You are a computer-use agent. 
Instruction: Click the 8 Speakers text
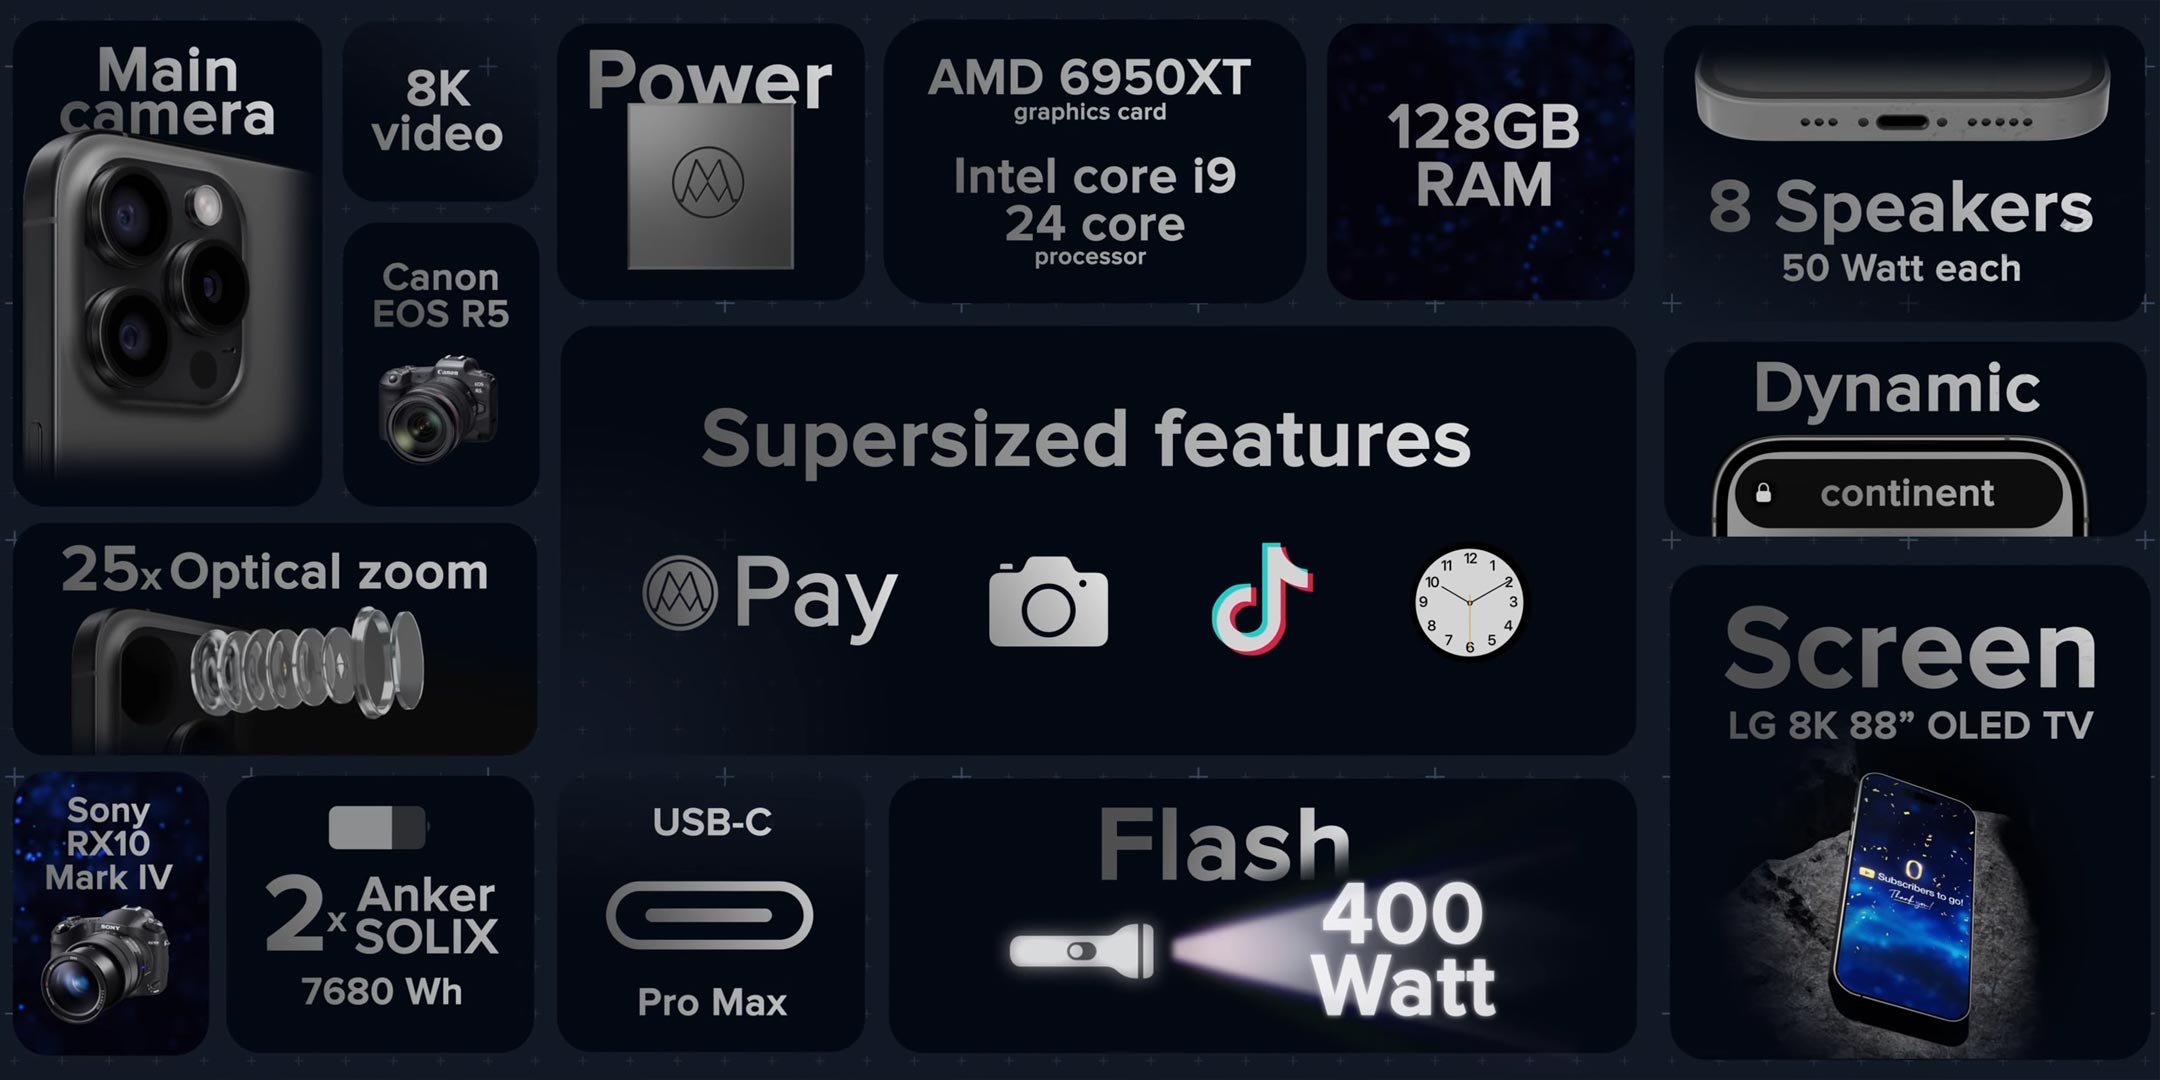[1900, 207]
